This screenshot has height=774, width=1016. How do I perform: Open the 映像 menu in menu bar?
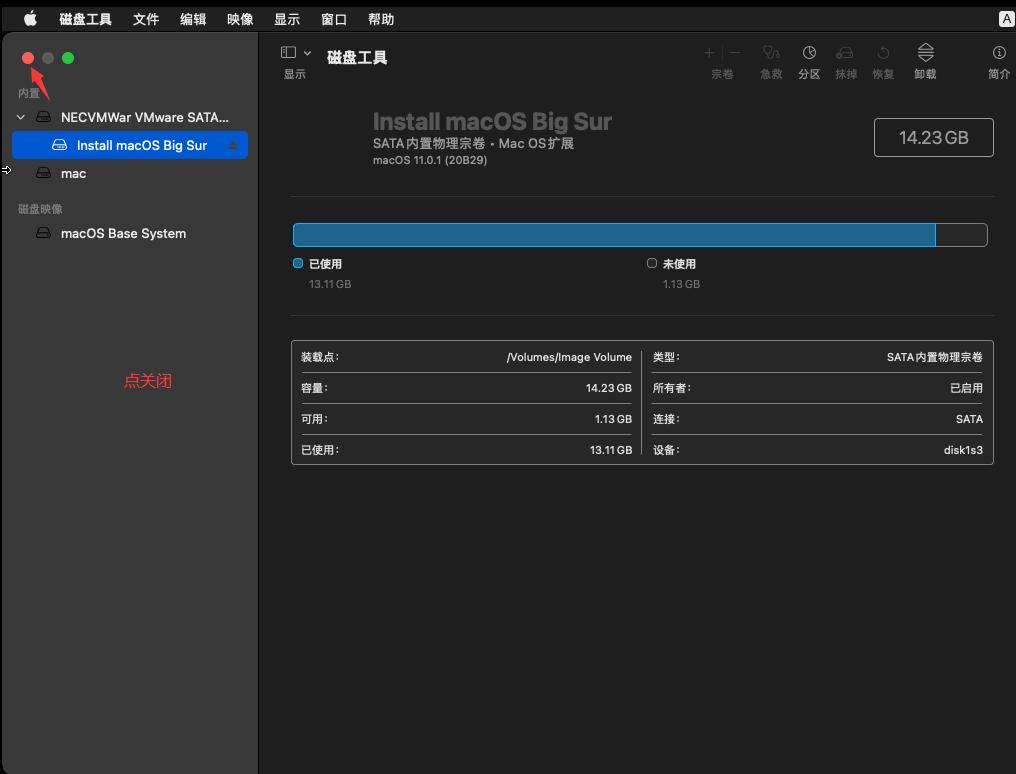click(x=239, y=18)
